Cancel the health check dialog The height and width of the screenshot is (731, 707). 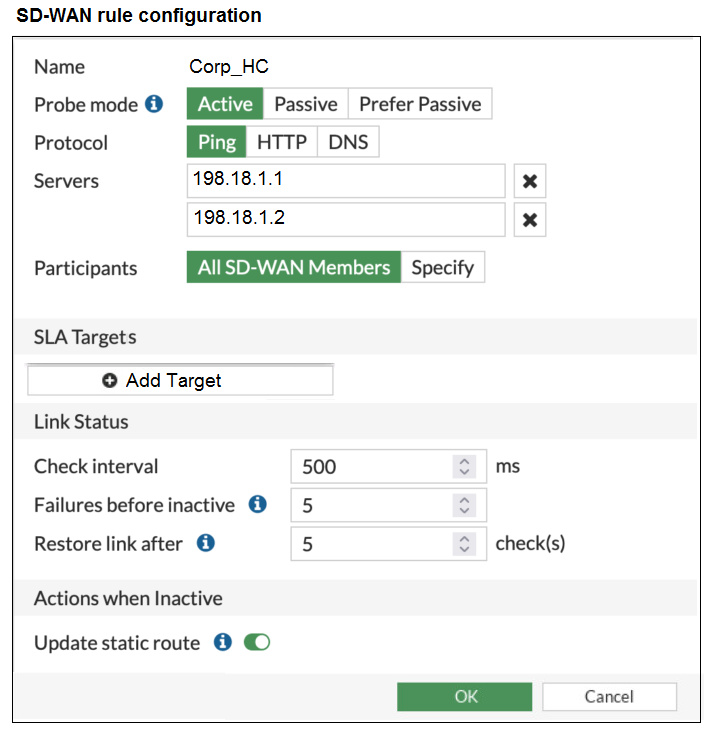click(x=609, y=697)
